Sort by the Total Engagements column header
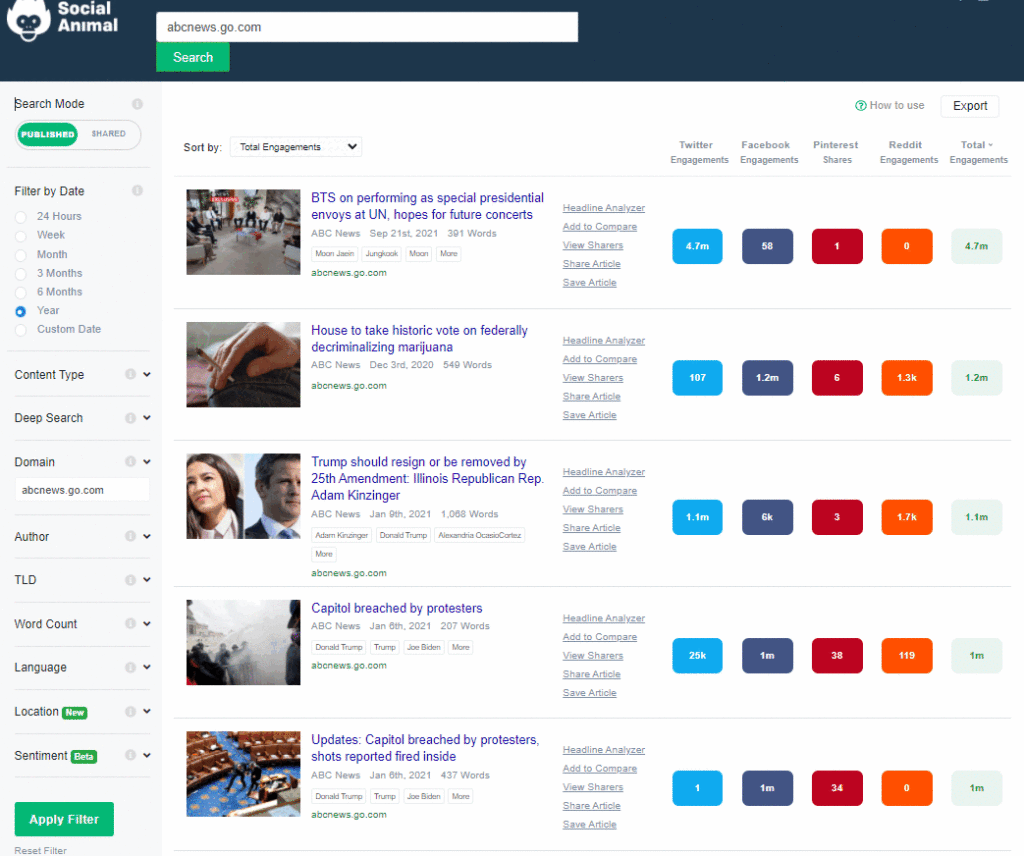Image resolution: width=1024 pixels, height=856 pixels. [978, 152]
